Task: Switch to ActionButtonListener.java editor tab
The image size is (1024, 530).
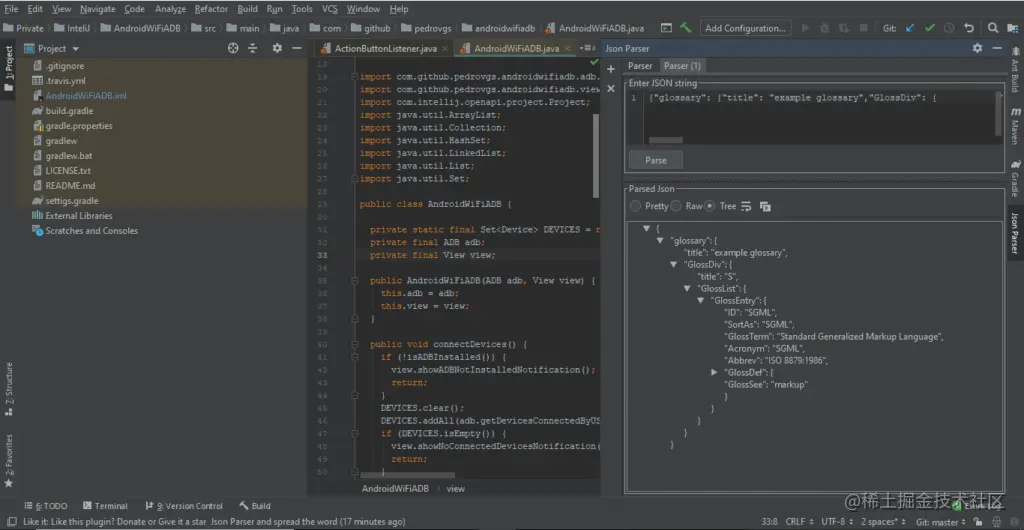Action: [385, 48]
